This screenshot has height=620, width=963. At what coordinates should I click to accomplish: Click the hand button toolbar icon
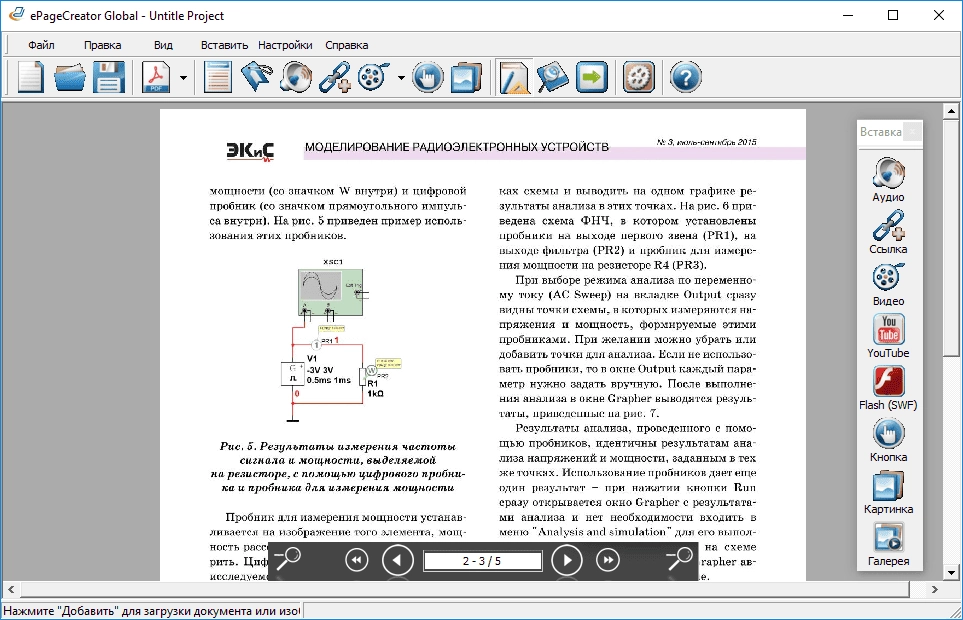tap(427, 77)
